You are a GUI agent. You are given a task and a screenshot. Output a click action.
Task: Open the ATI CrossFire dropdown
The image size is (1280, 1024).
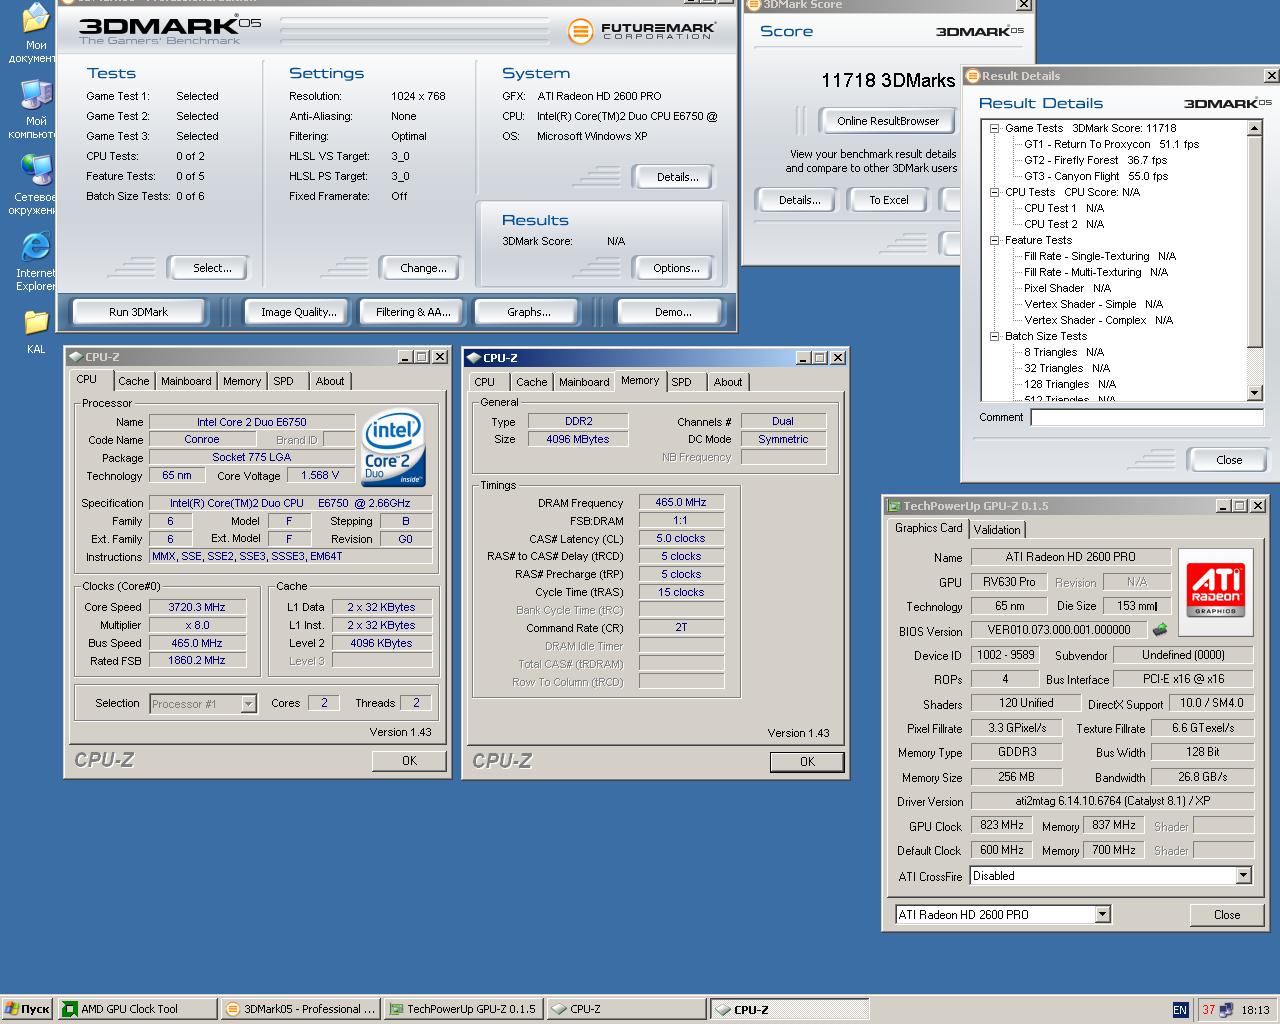pos(1243,876)
